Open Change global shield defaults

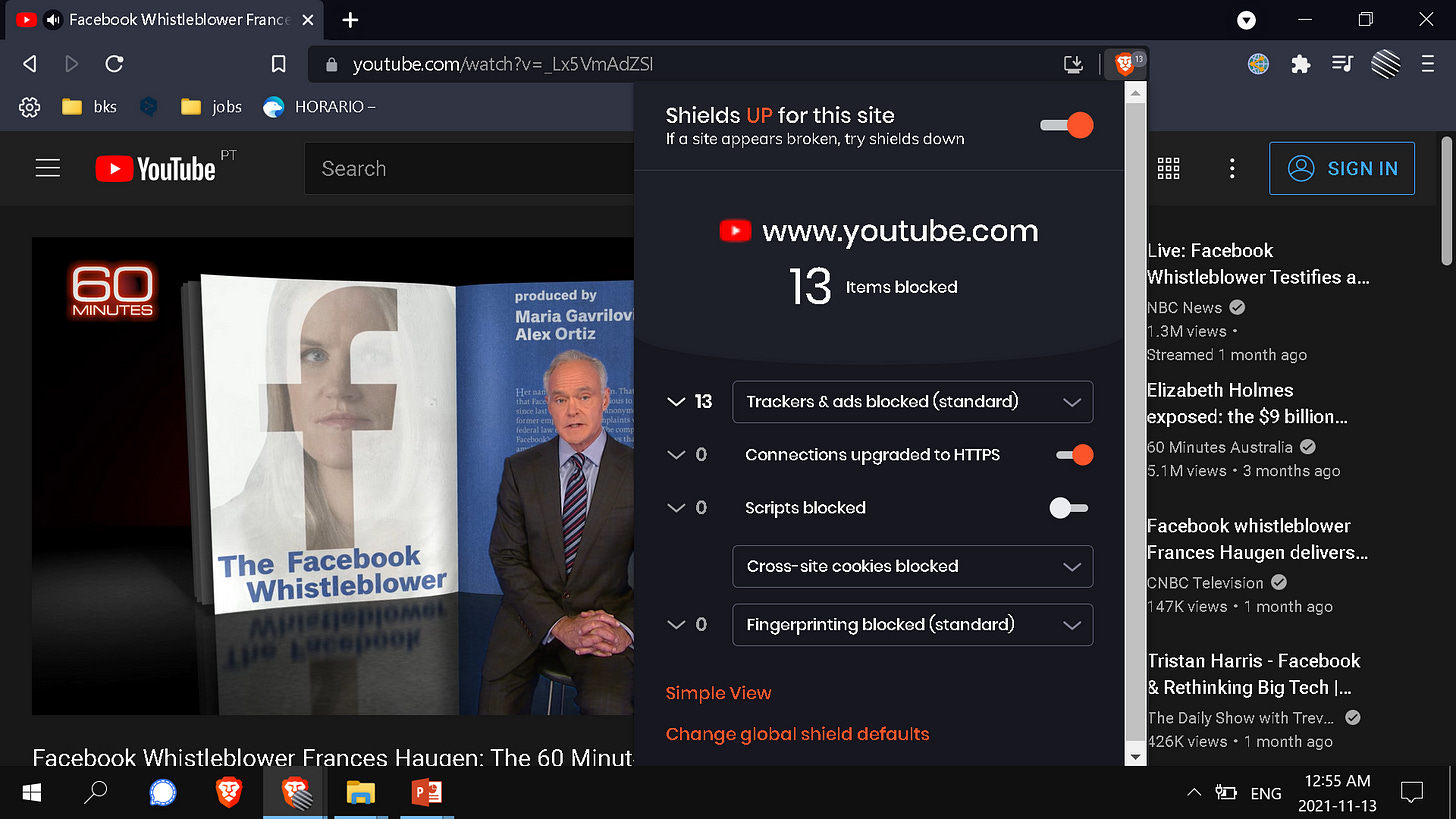797,734
